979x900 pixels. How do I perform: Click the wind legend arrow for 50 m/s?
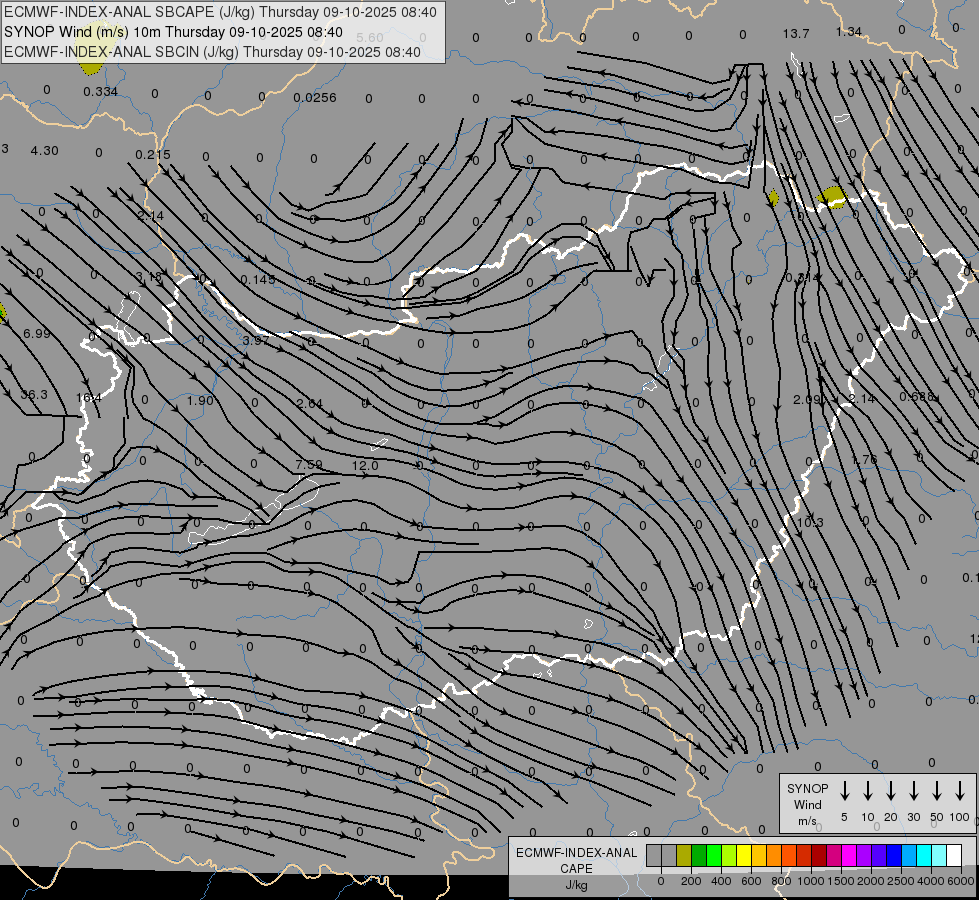(x=937, y=791)
